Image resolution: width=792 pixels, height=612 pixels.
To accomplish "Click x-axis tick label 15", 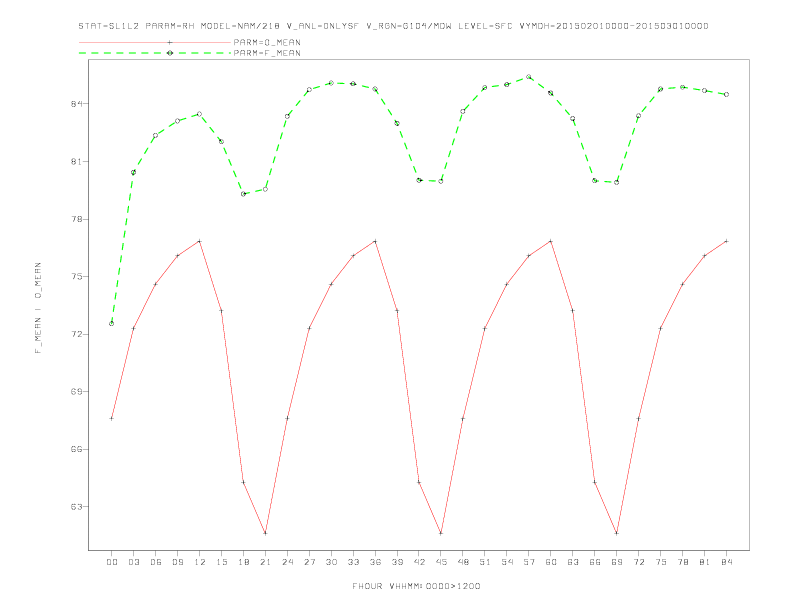I will click(221, 562).
